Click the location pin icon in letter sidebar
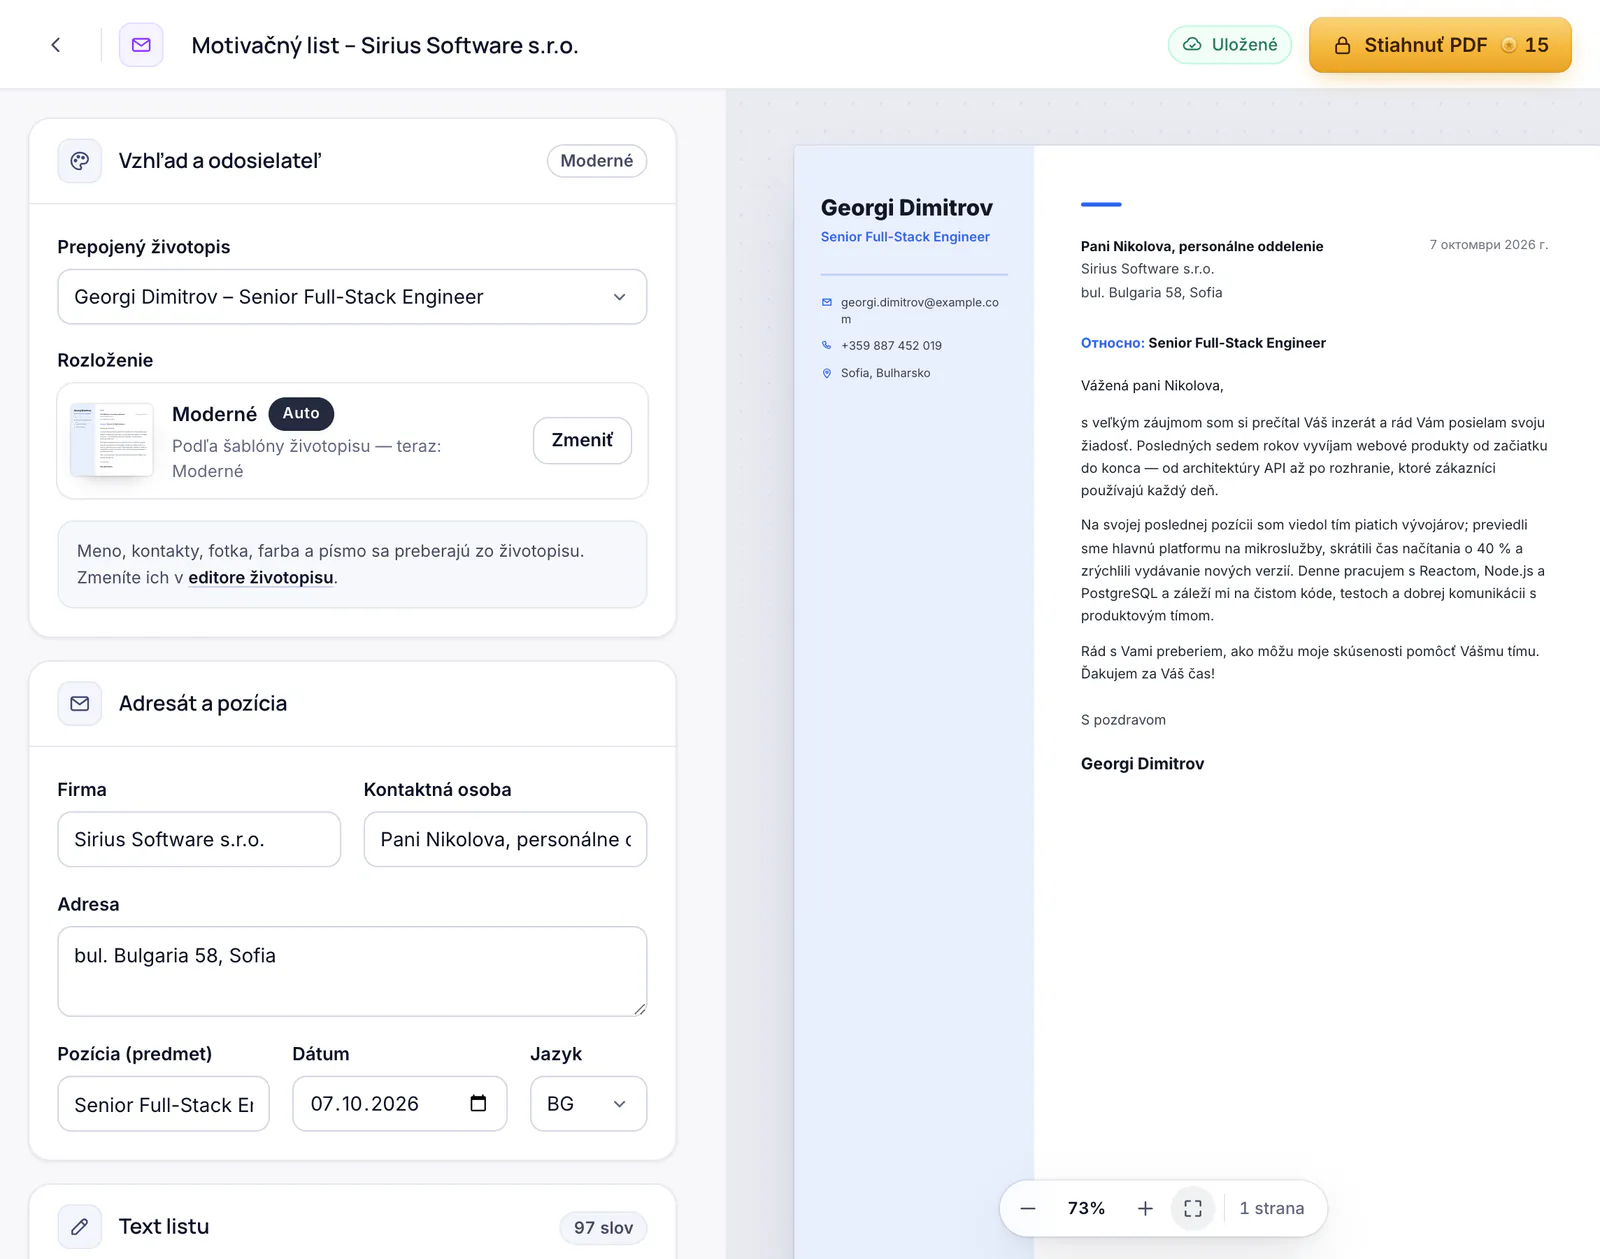The image size is (1600, 1259). tap(827, 373)
